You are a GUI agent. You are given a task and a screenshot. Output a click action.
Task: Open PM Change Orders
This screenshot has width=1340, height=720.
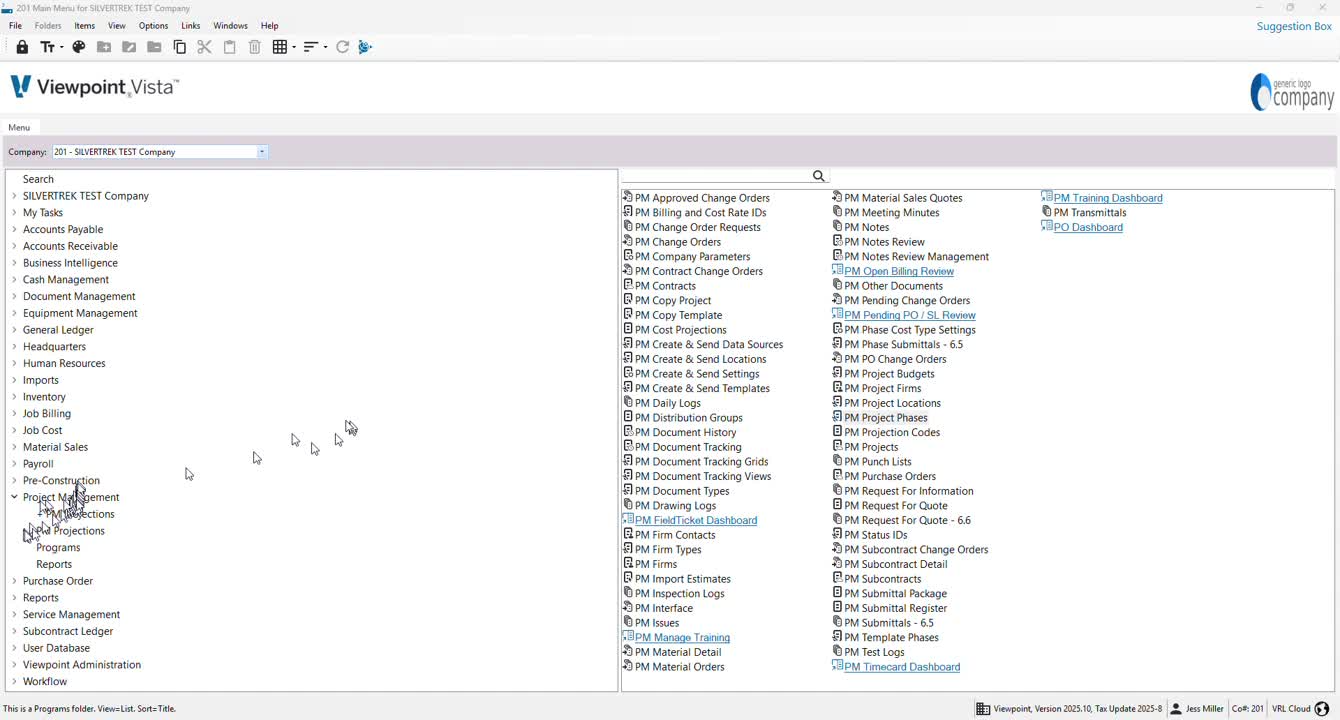click(678, 241)
